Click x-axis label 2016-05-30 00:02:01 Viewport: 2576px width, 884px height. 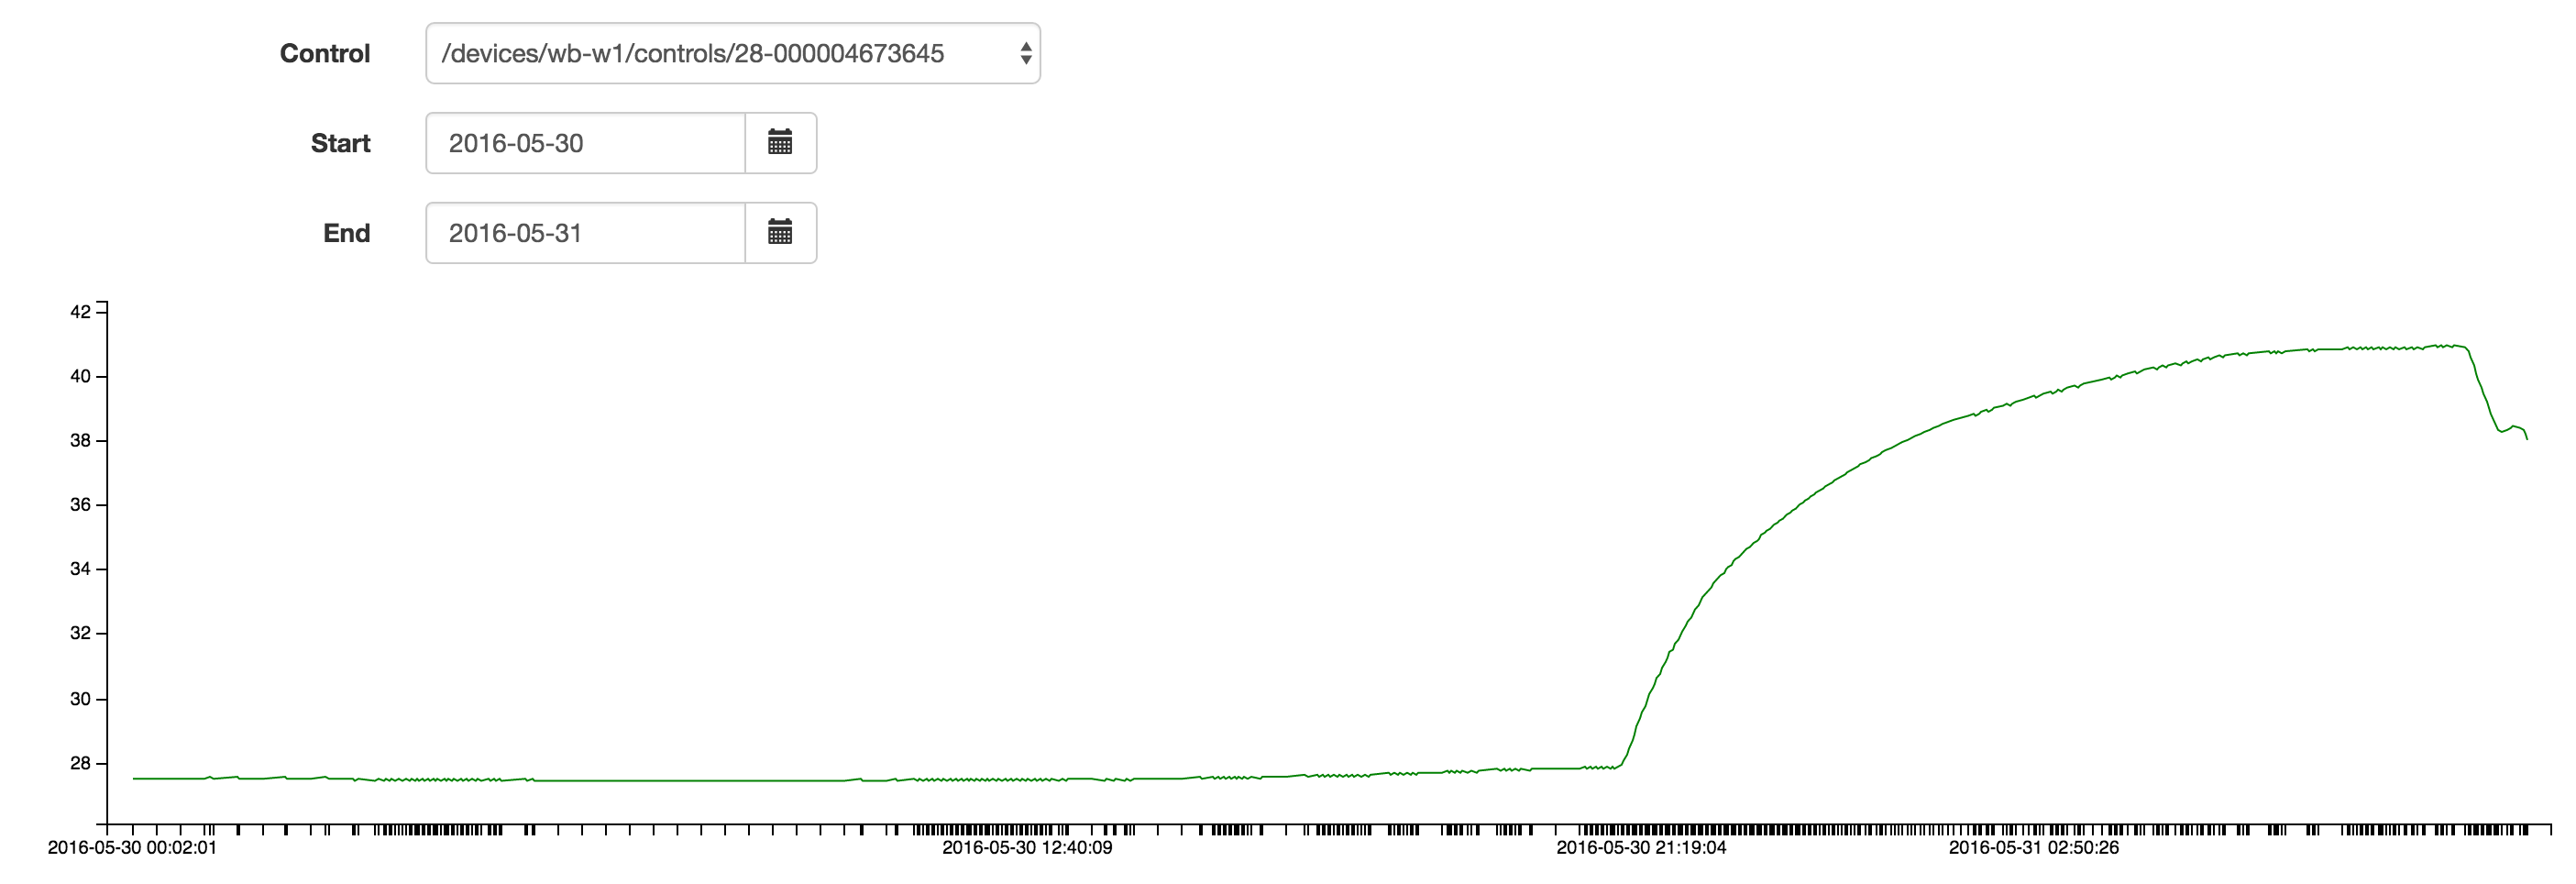point(132,848)
